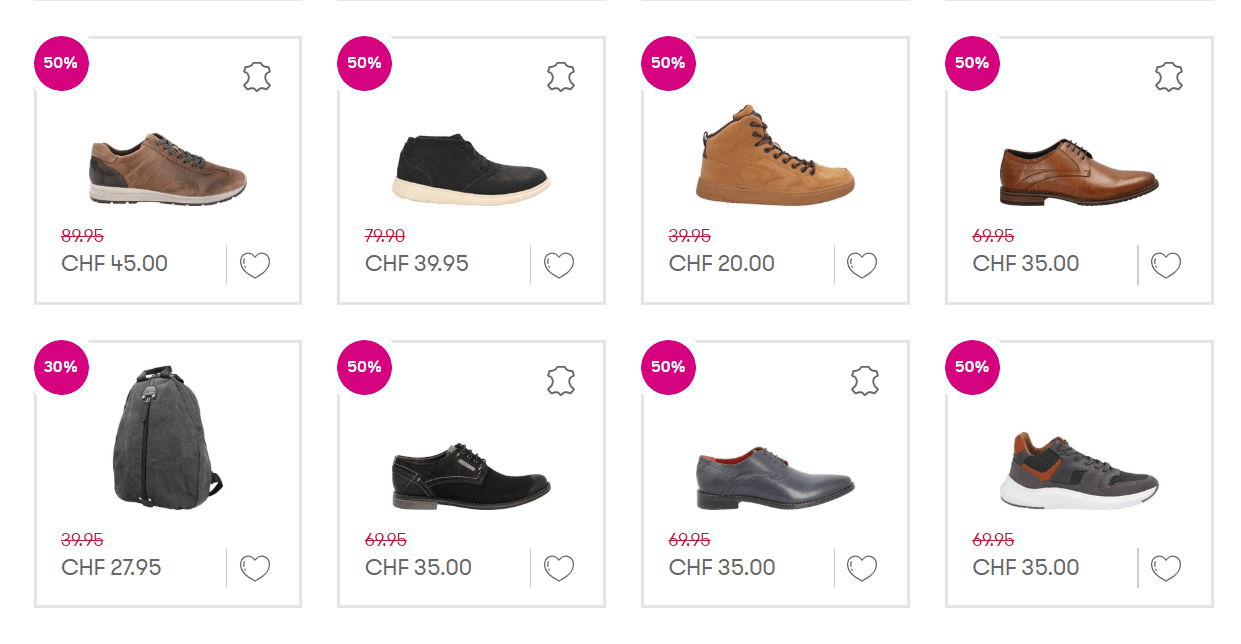Screen dimensions: 1241x644
Task: Save the grey backpack to favorites
Action: coord(255,569)
